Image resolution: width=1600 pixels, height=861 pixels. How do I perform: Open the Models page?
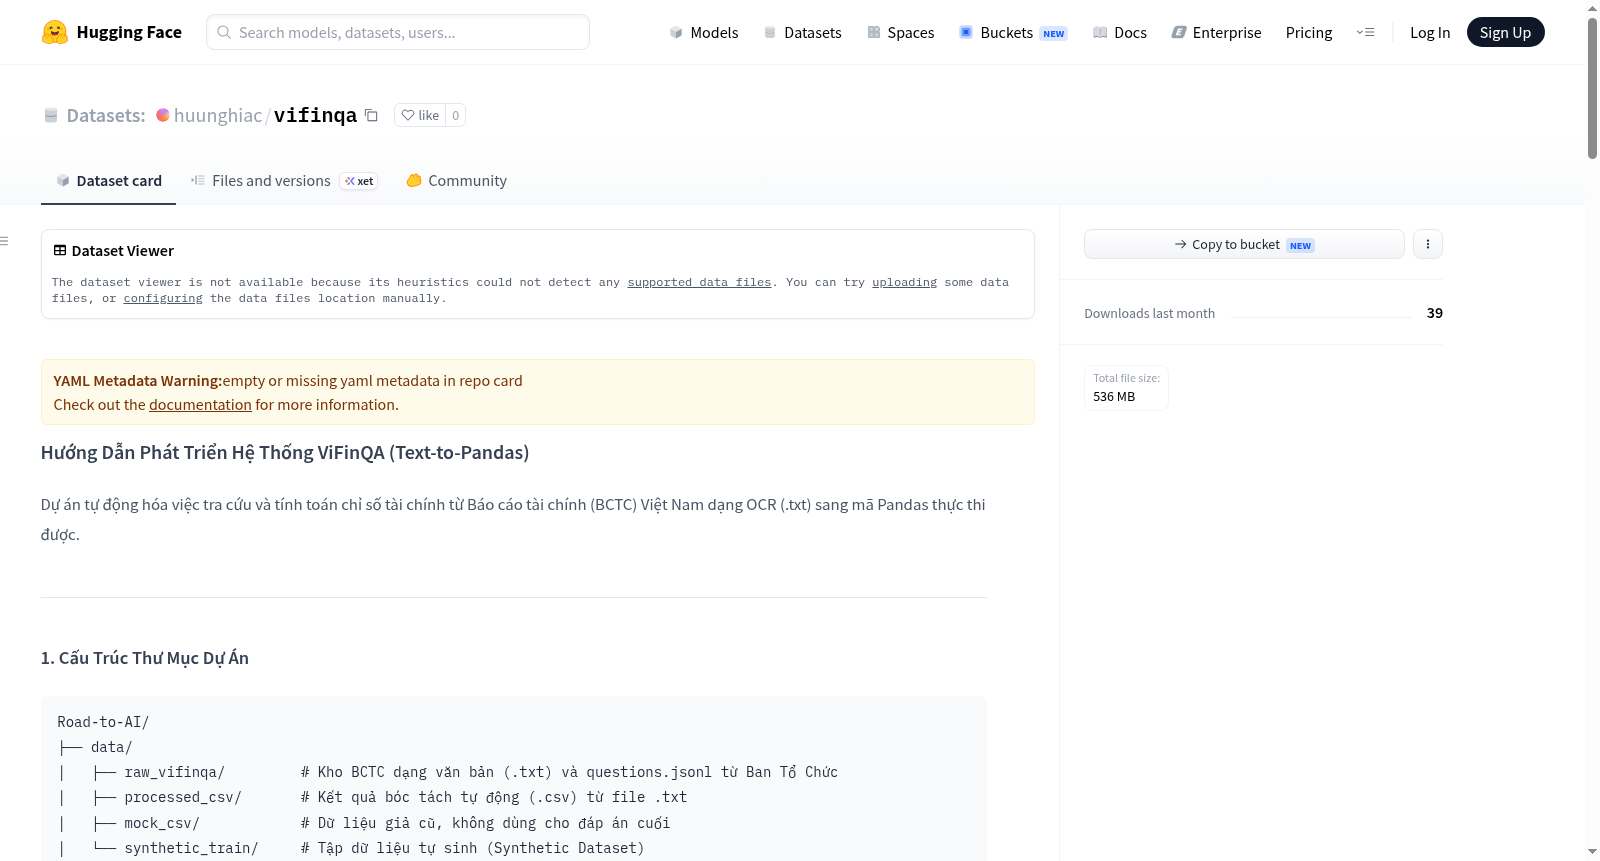704,32
